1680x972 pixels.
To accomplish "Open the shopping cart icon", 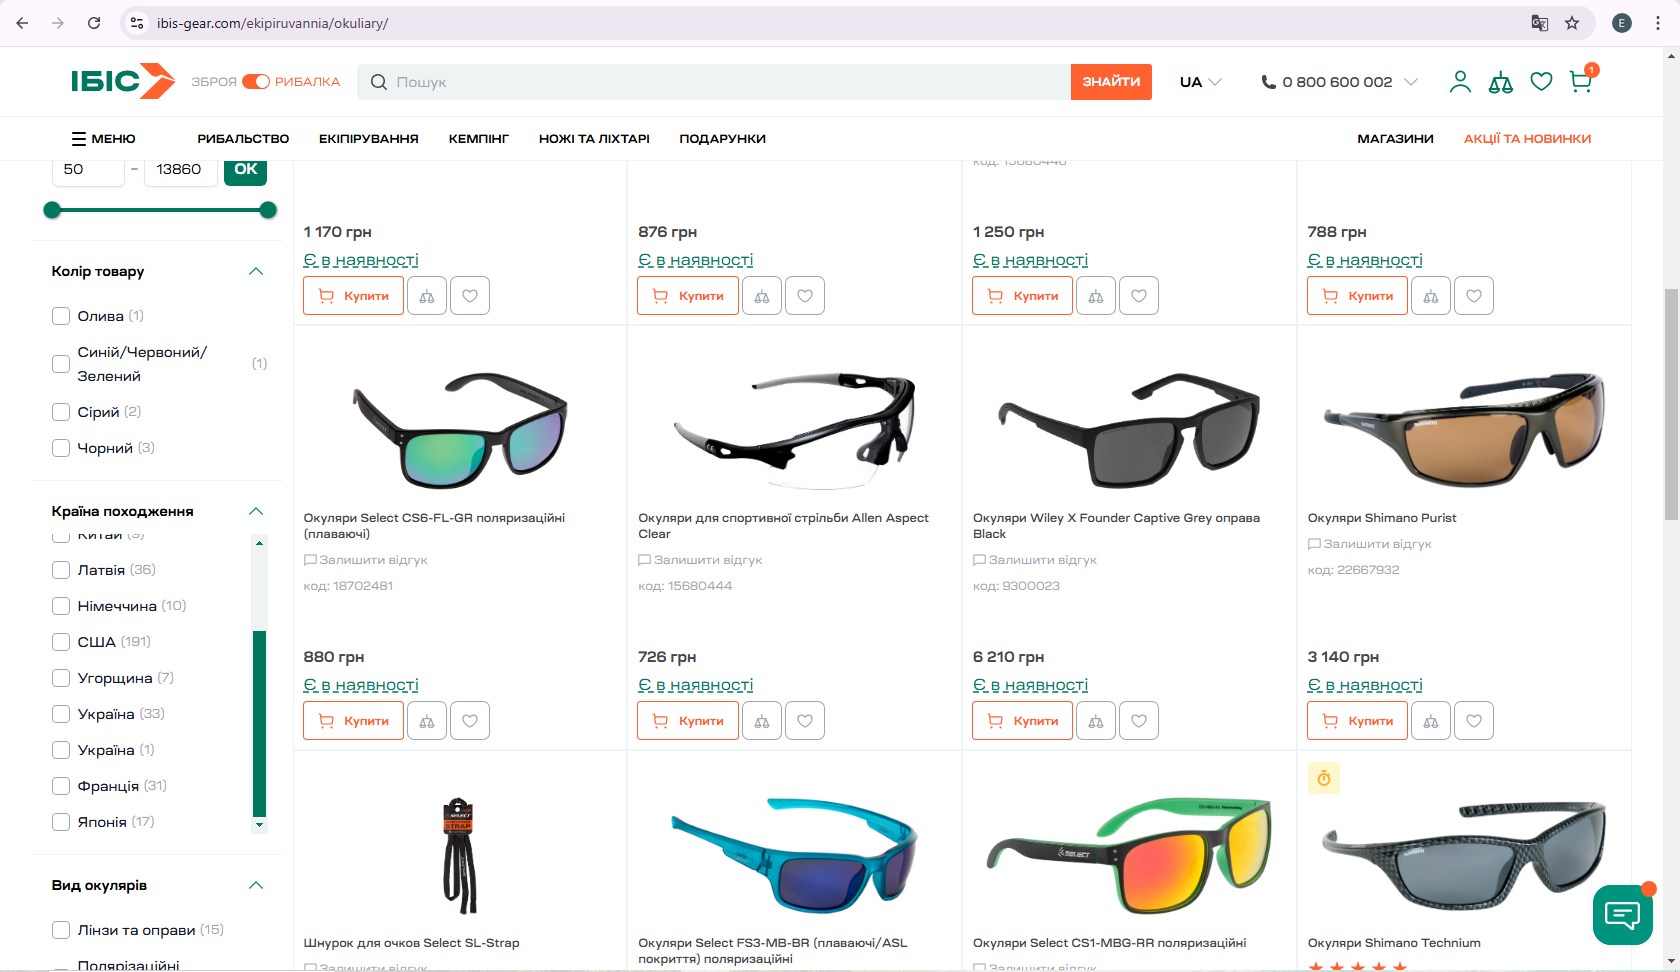I will click(x=1581, y=82).
